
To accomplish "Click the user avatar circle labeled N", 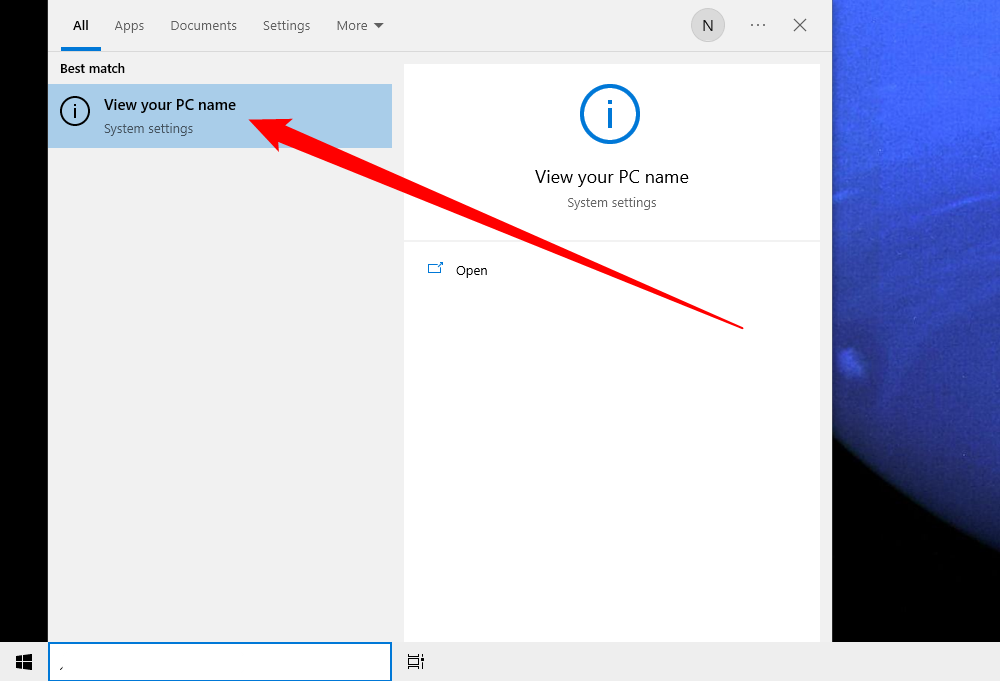I will (707, 25).
